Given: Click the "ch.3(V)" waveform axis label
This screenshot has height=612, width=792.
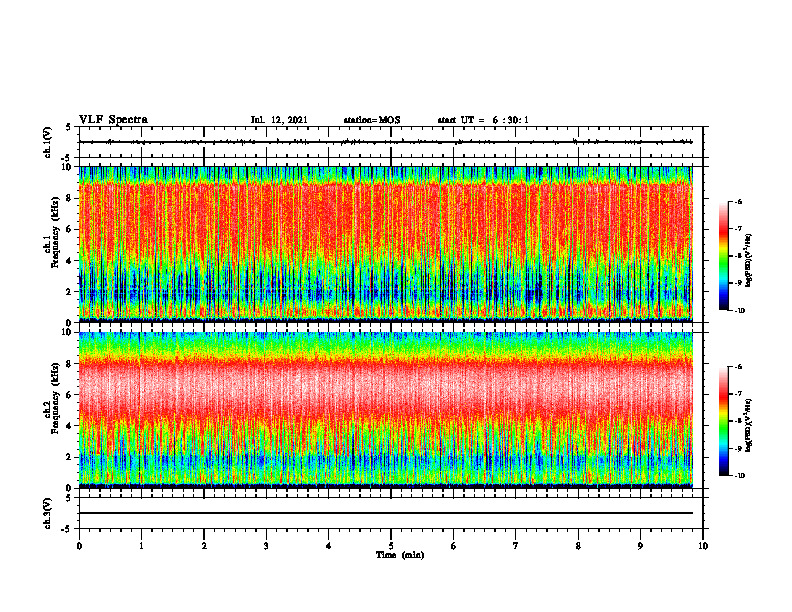Looking at the screenshot, I should tap(48, 513).
